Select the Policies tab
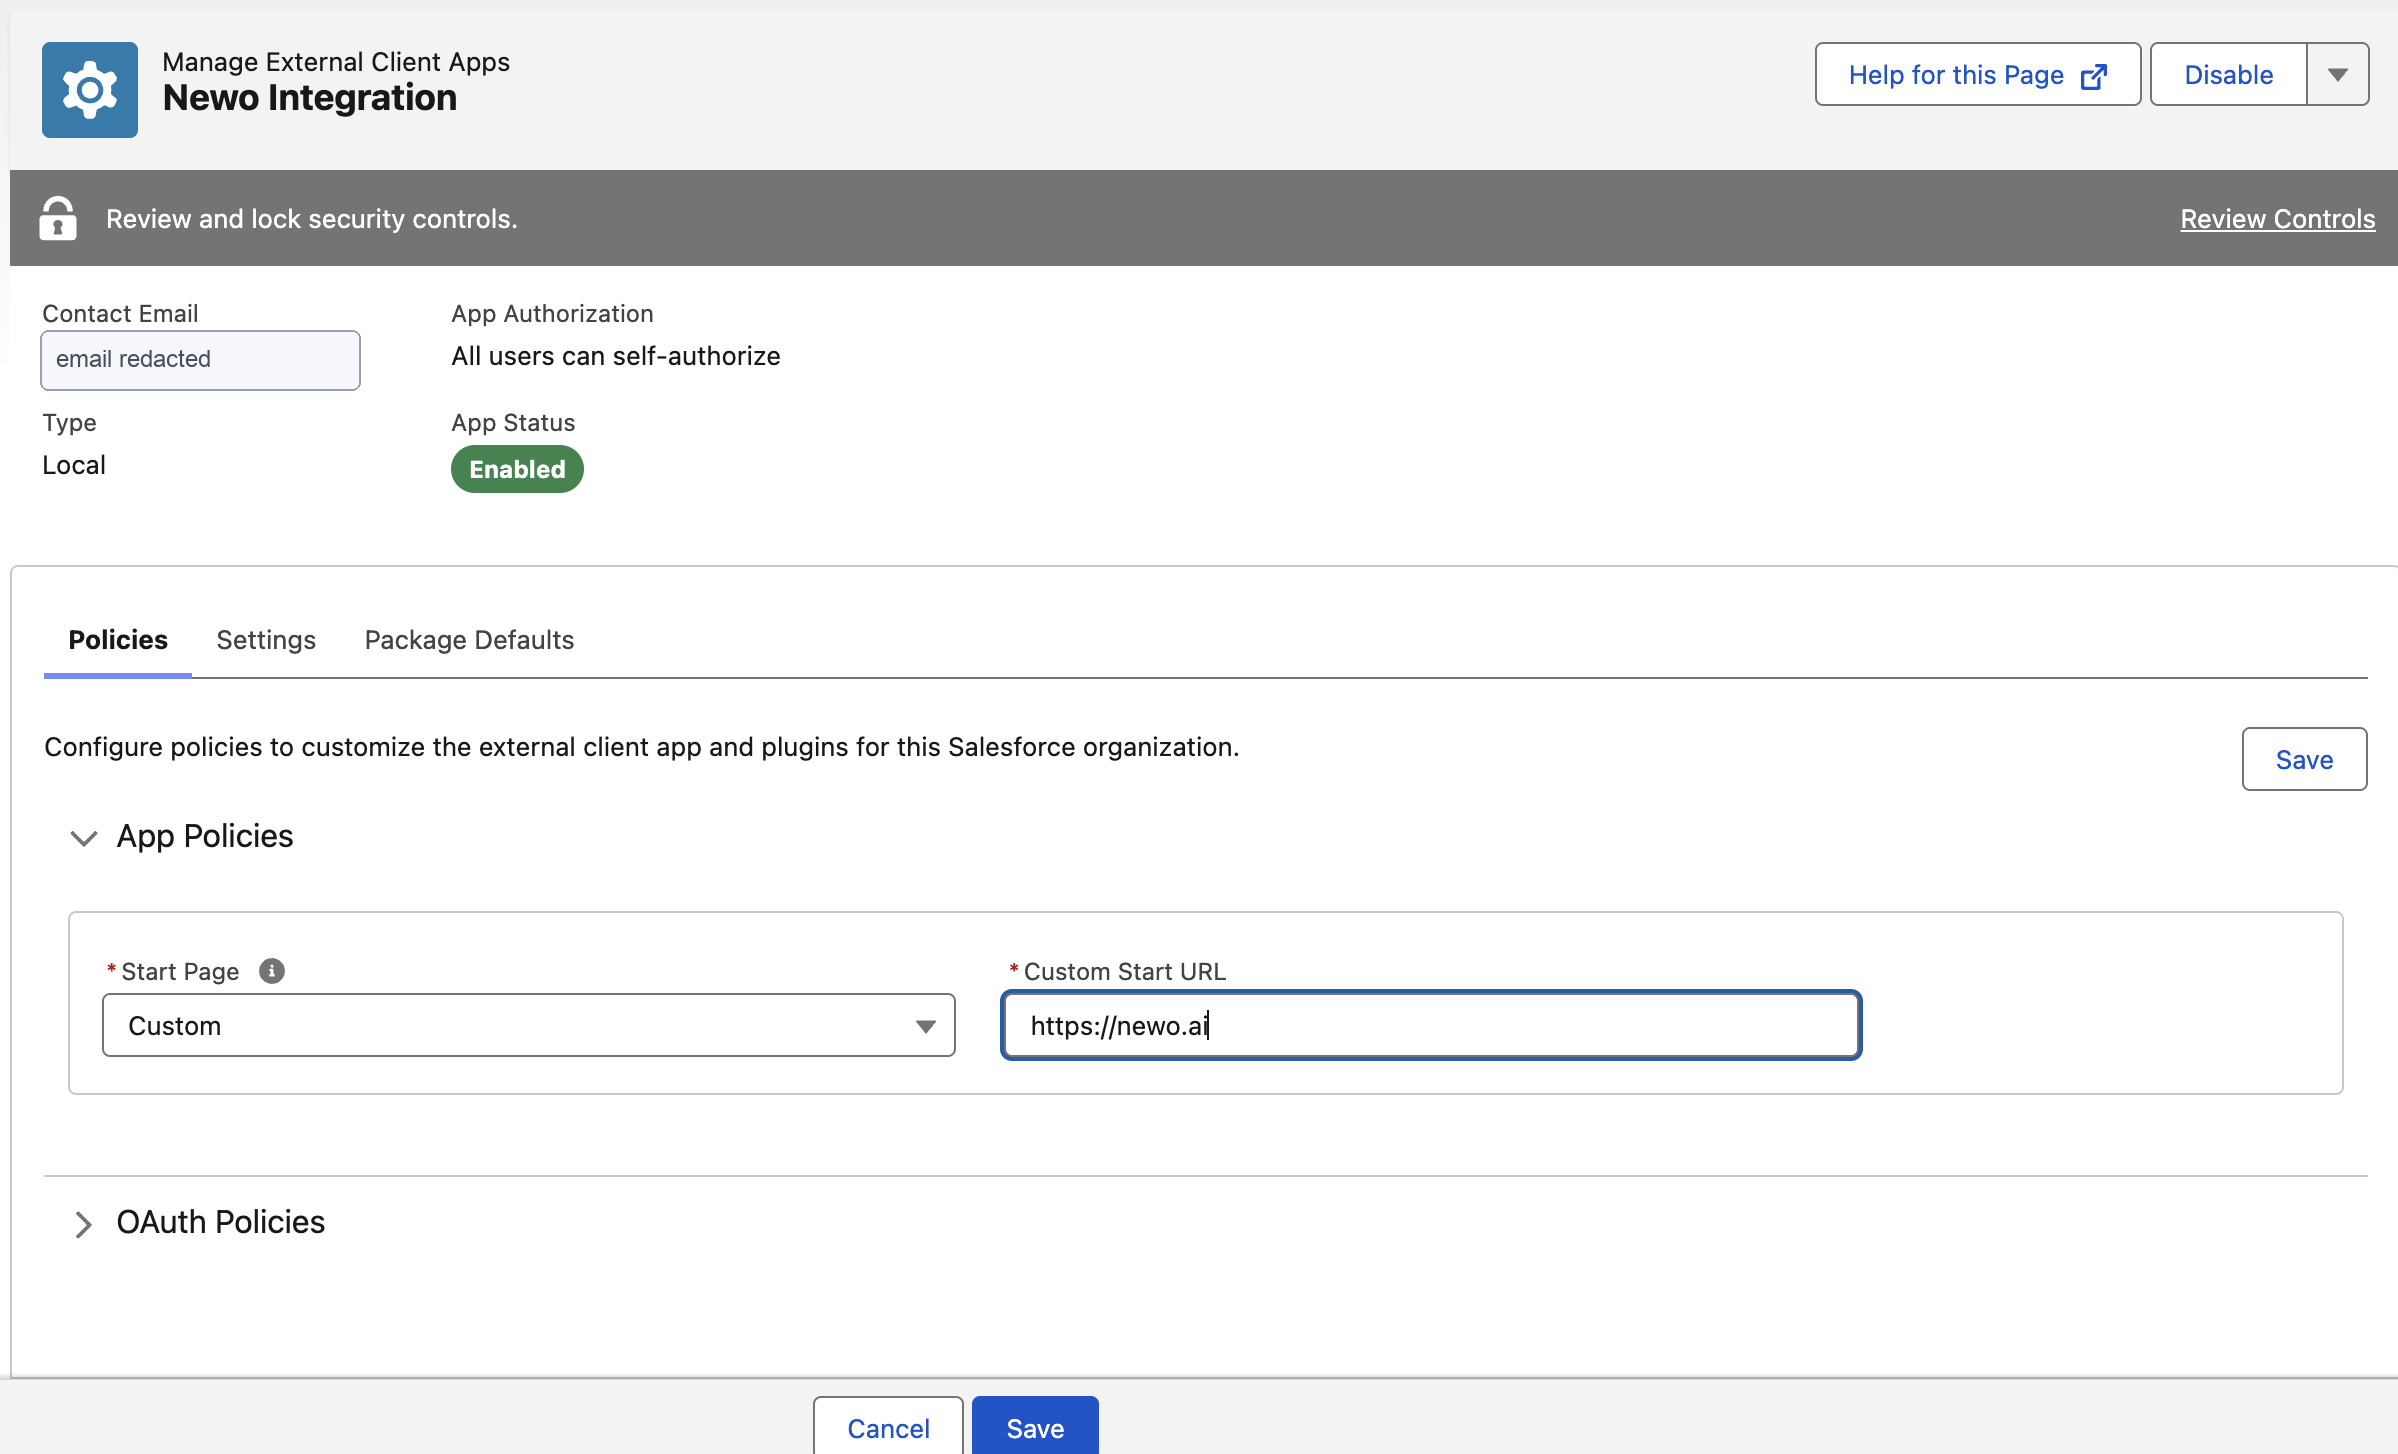 point(118,640)
